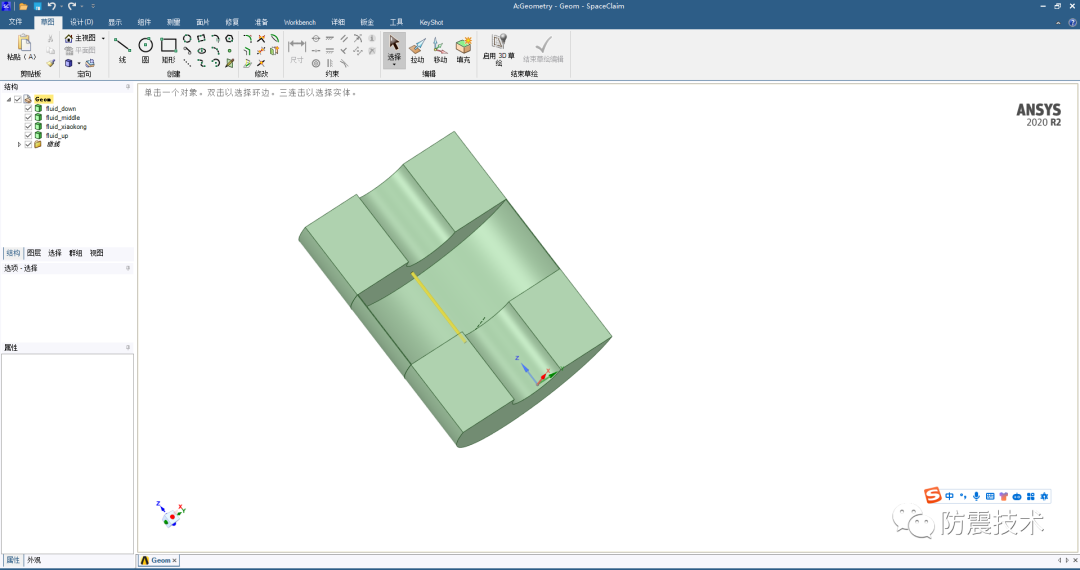Image resolution: width=1080 pixels, height=570 pixels.
Task: Click the Open folder icon in title bar
Action: [23, 6]
